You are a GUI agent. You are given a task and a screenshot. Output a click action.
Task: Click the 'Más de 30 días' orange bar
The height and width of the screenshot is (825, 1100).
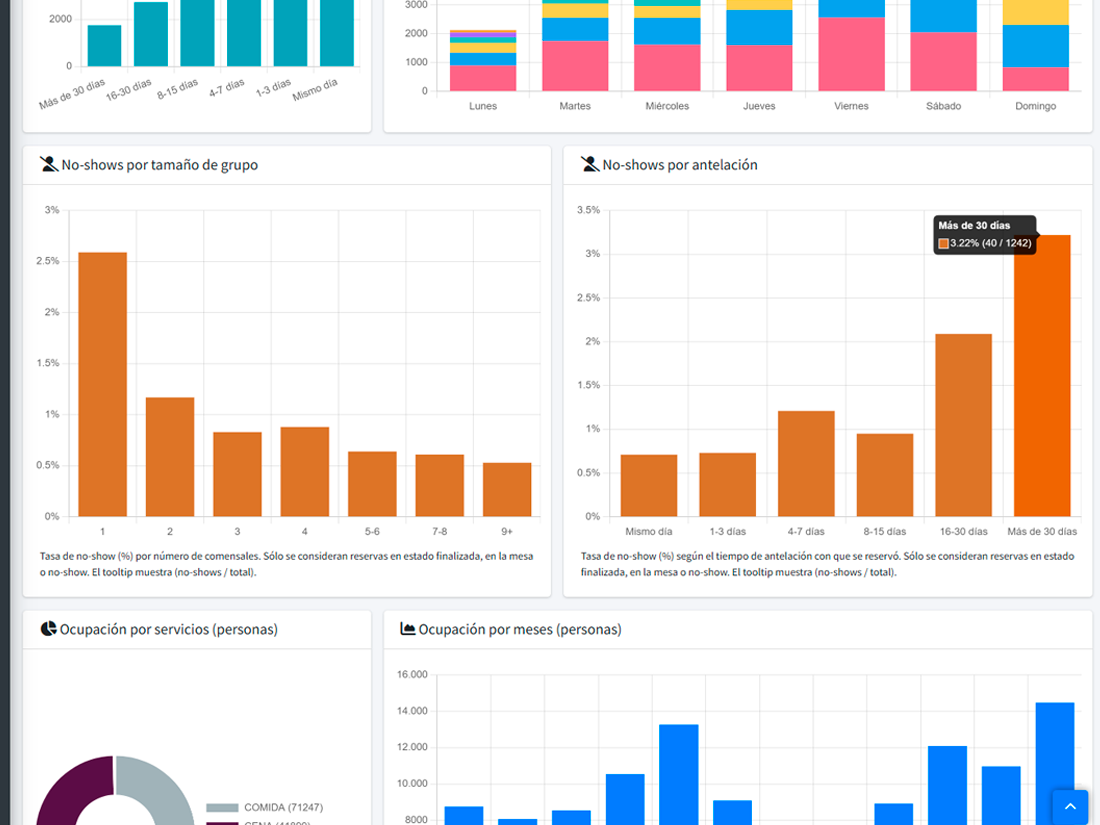[x=1042, y=376]
